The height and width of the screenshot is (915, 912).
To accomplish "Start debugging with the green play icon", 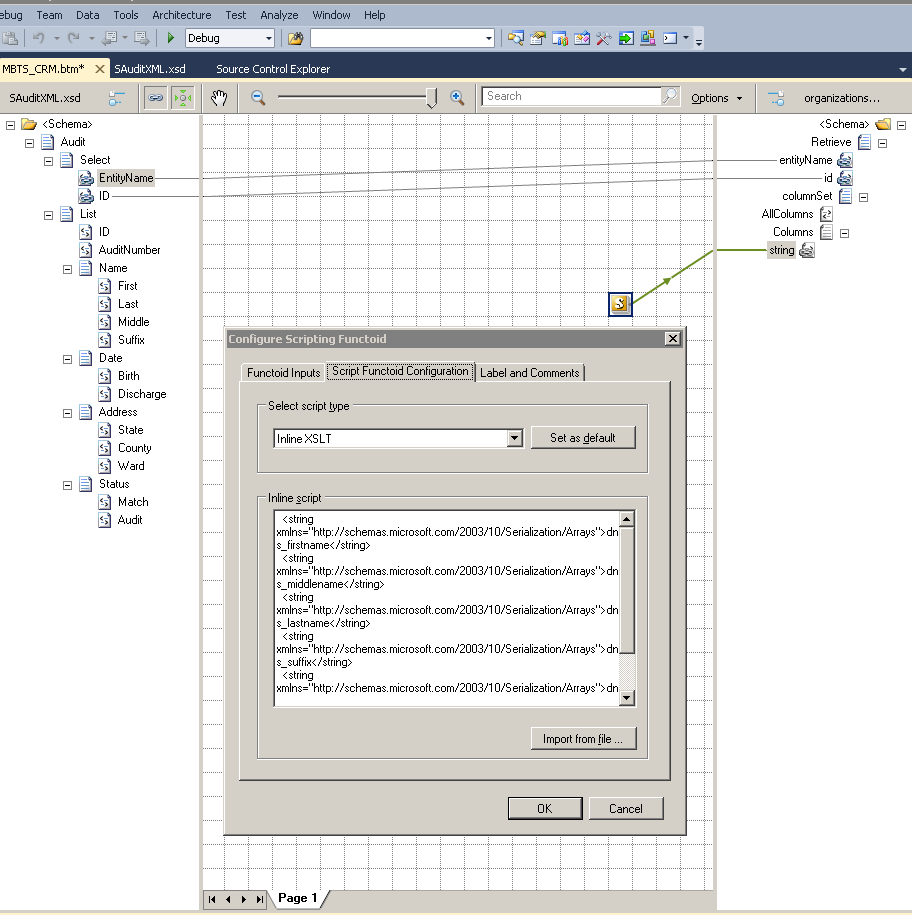I will click(170, 38).
